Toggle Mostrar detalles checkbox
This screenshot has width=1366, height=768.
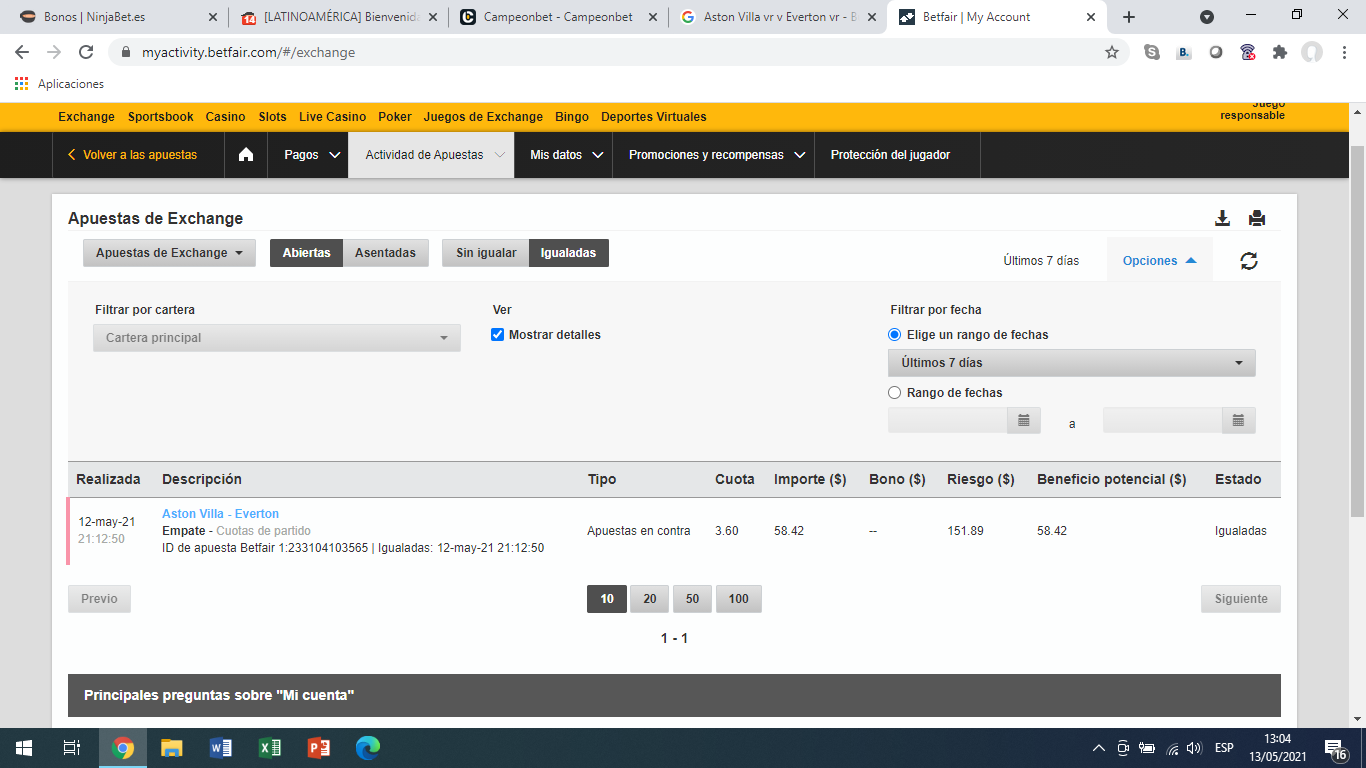[x=498, y=335]
